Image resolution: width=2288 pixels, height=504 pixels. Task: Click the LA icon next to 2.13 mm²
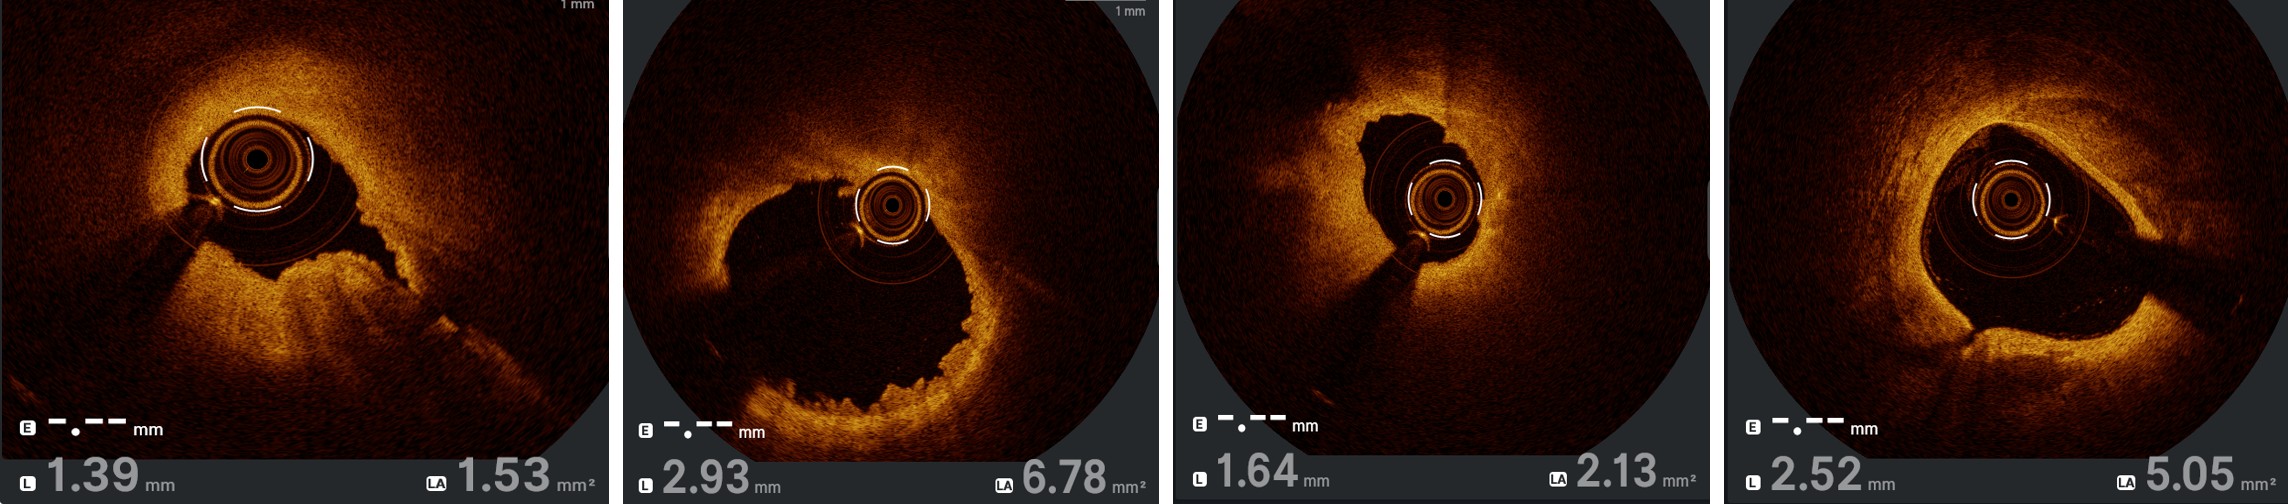pyautogui.click(x=1558, y=479)
